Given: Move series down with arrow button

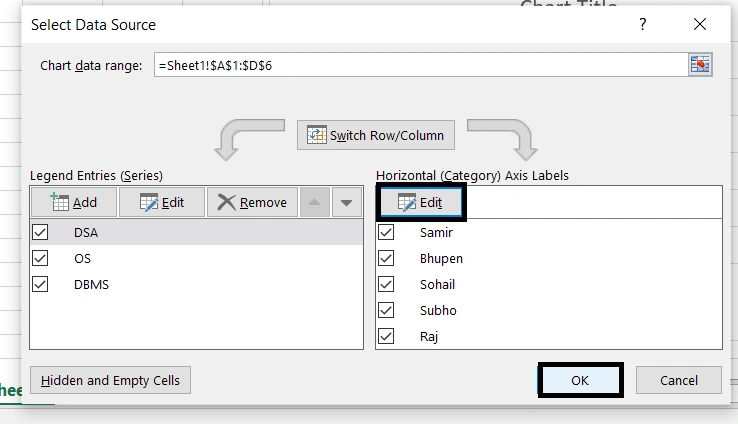Looking at the screenshot, I should coord(347,202).
